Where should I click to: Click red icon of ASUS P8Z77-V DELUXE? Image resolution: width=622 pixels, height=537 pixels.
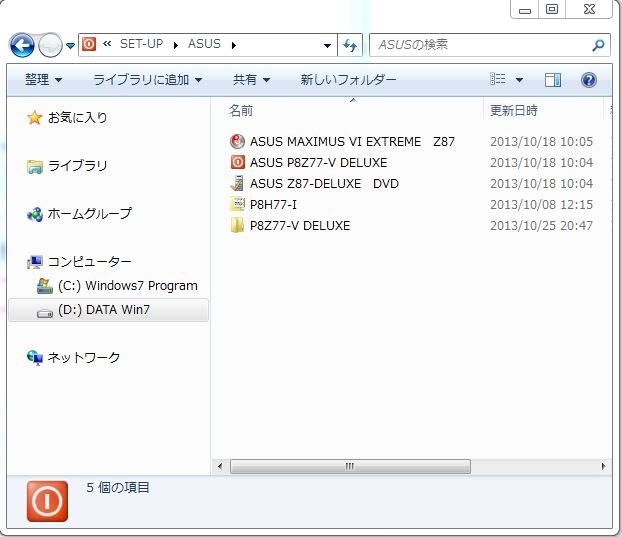click(238, 163)
